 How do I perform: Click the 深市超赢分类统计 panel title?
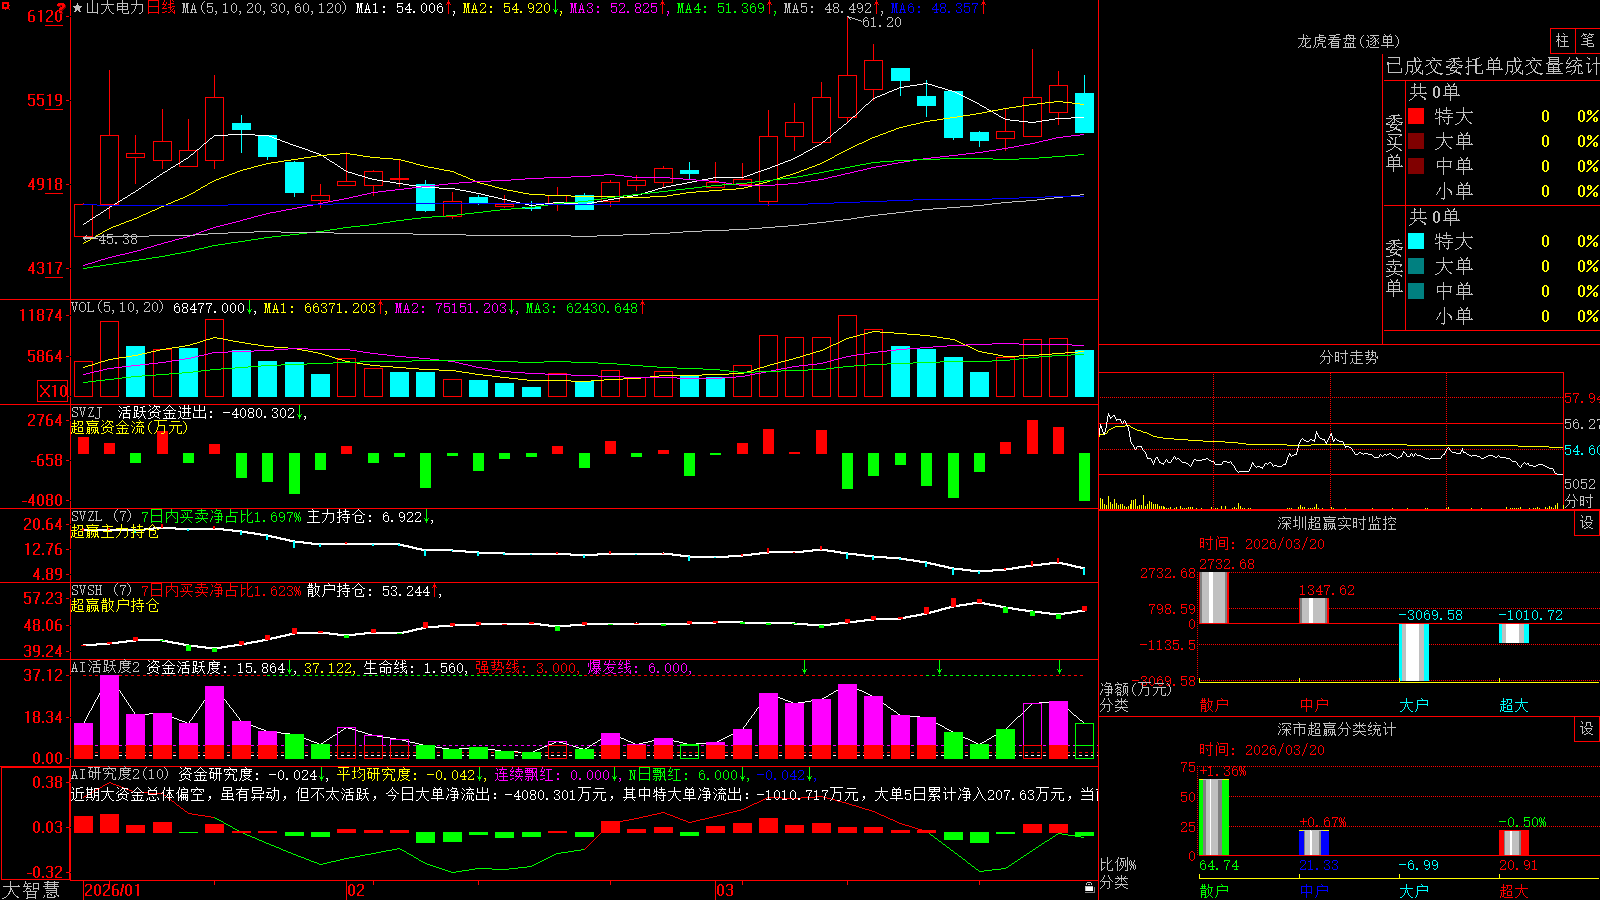(1336, 729)
